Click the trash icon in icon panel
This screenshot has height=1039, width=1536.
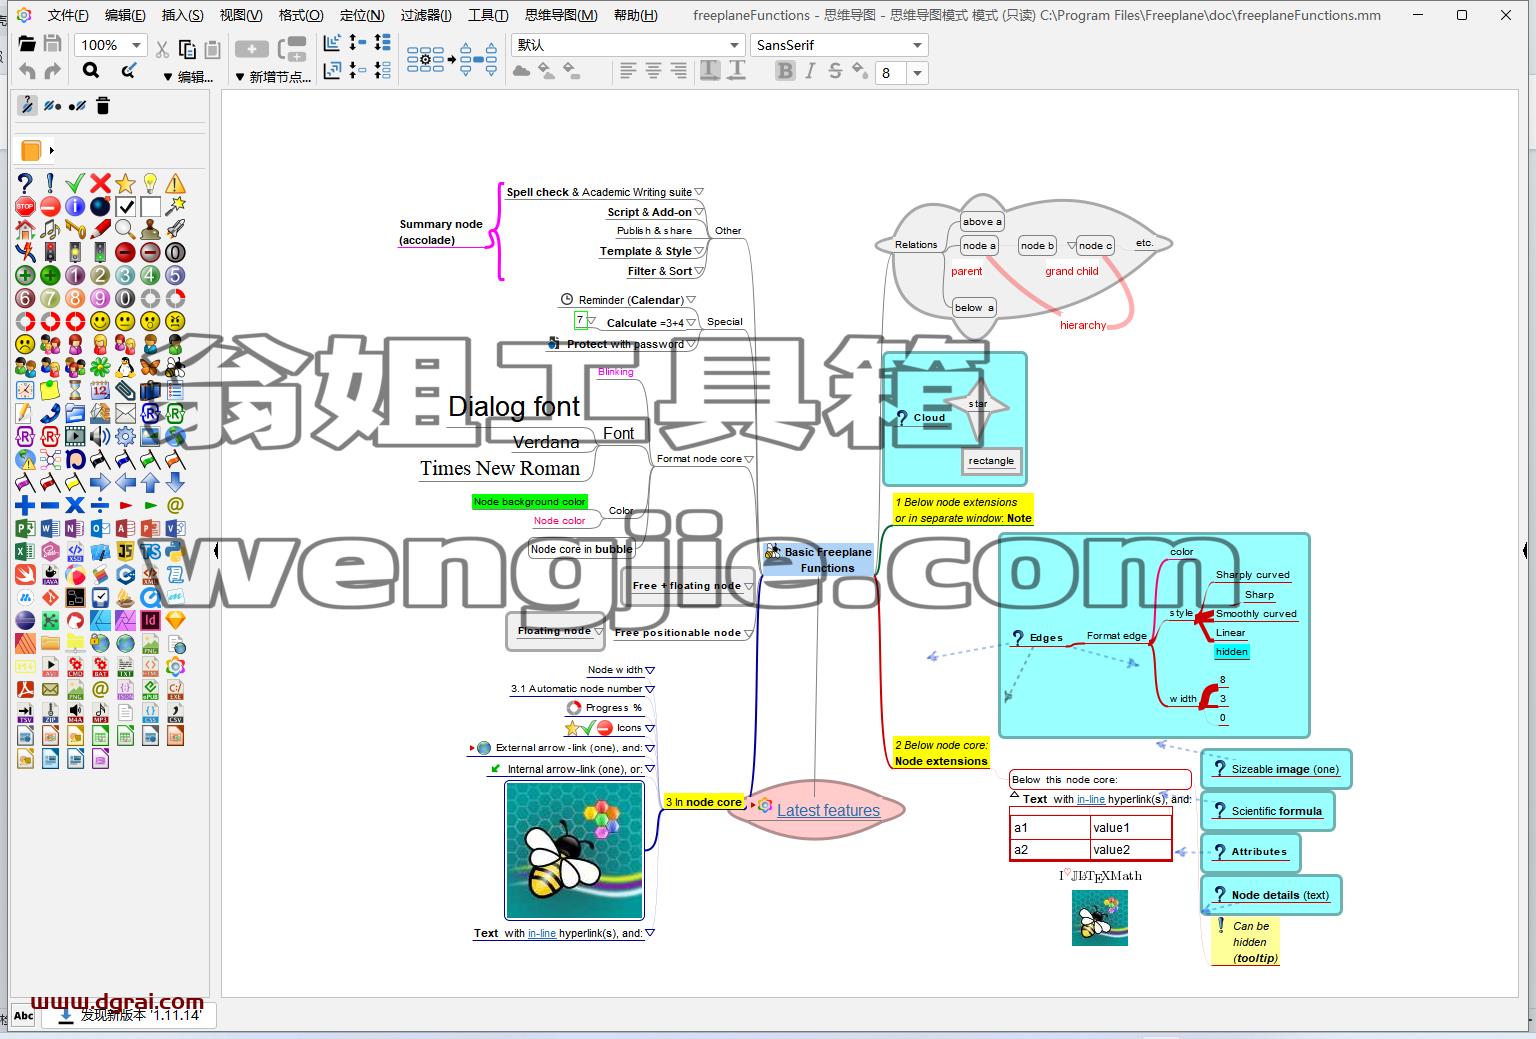pos(102,105)
